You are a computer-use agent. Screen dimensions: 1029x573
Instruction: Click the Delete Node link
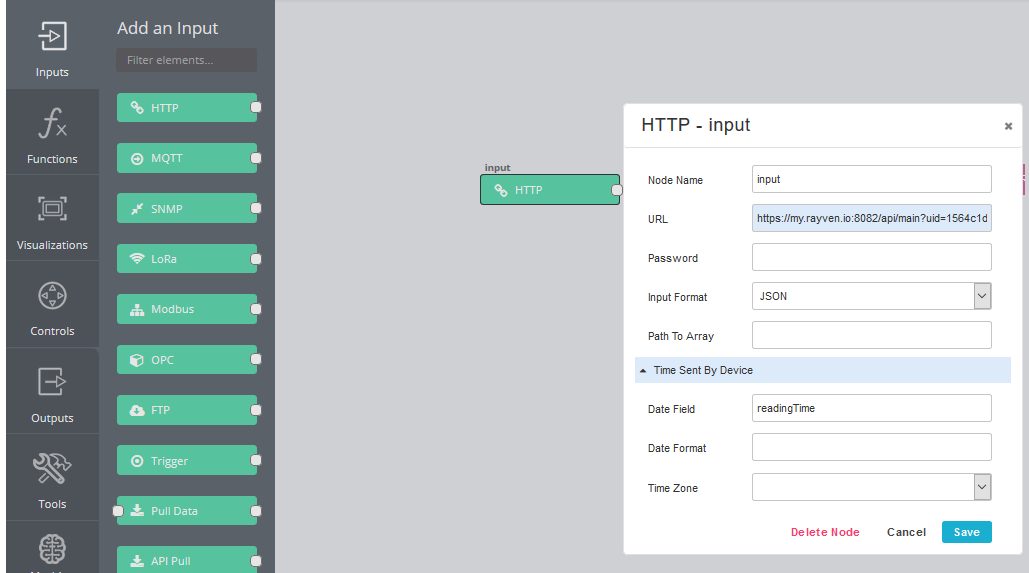[825, 532]
